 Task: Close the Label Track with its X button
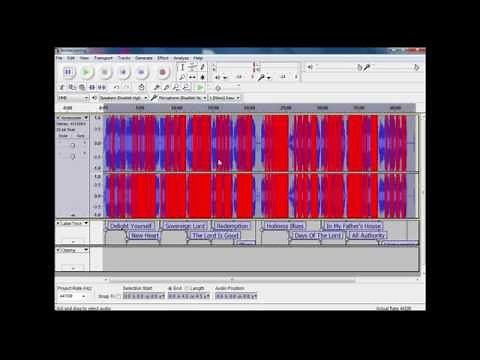pyautogui.click(x=58, y=223)
